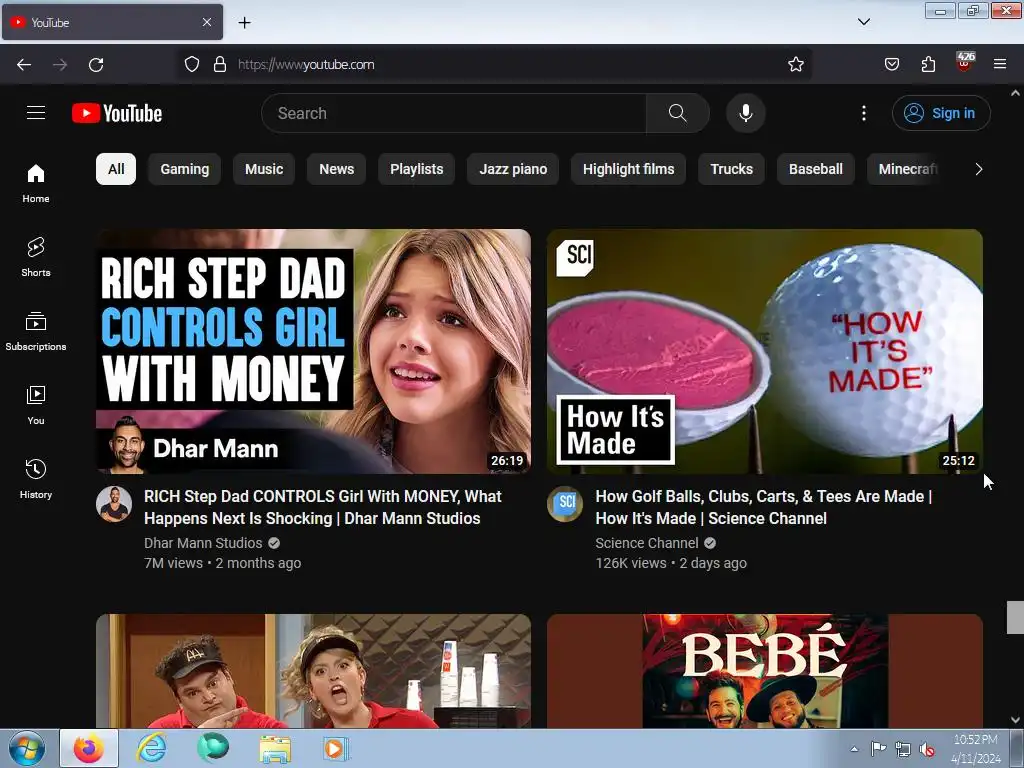1024x768 pixels.
Task: Start voice search with microphone icon
Action: coord(745,113)
